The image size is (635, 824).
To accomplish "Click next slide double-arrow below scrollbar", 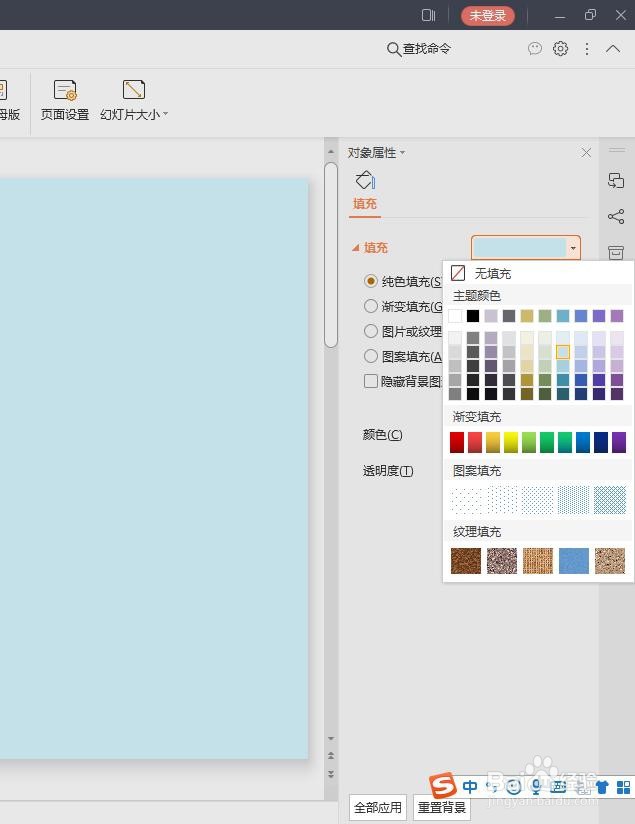I will 331,774.
